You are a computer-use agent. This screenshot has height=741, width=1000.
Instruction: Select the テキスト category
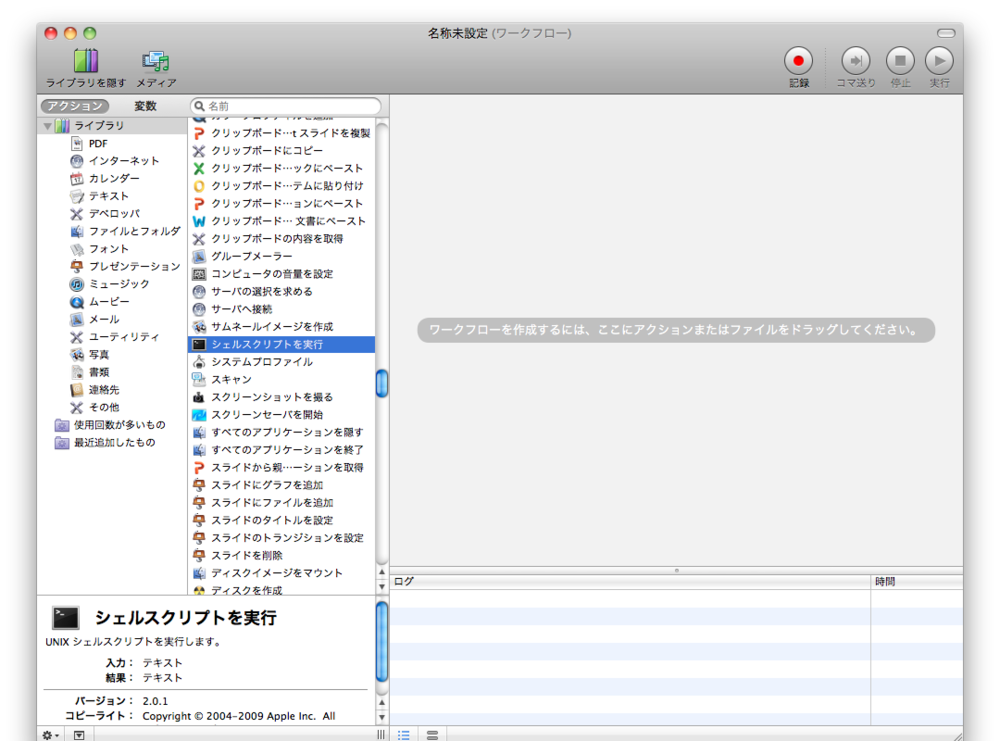click(99, 196)
